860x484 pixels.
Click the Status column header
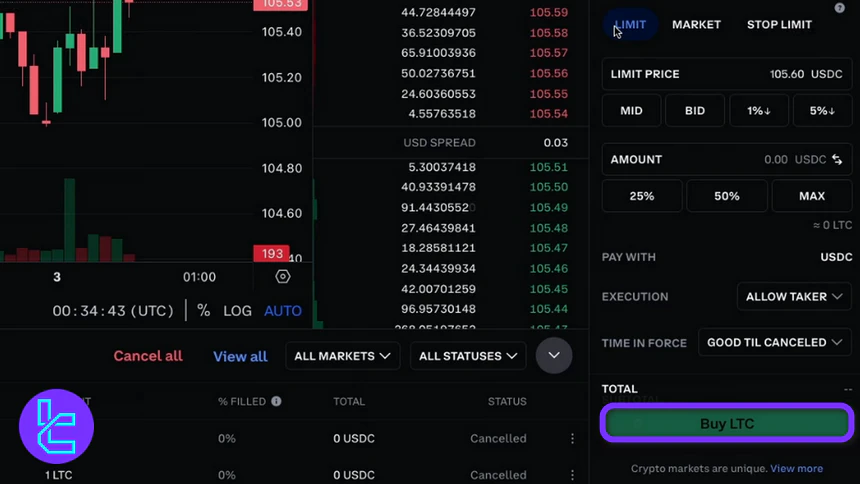pos(507,402)
